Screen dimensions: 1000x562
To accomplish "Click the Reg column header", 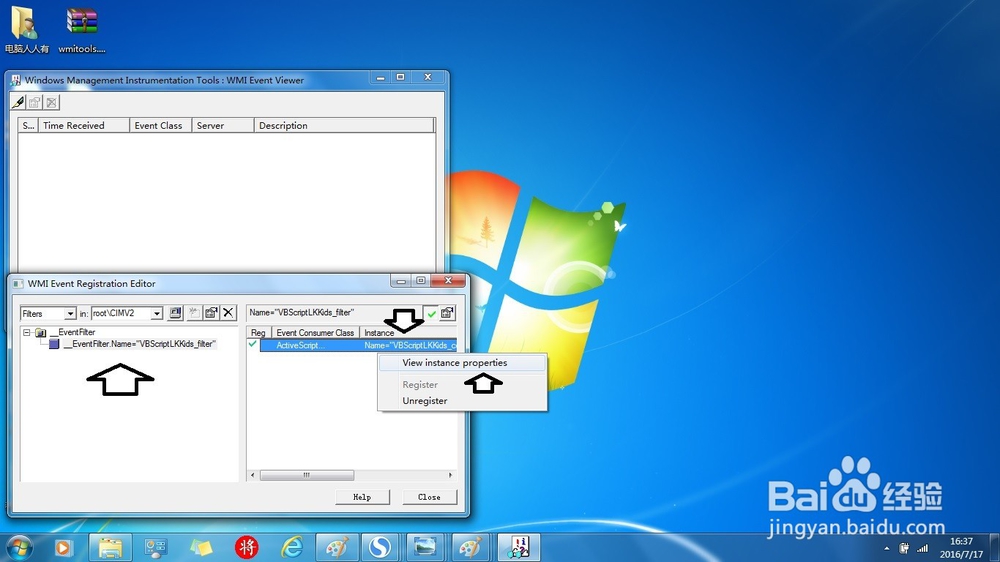I will click(258, 332).
